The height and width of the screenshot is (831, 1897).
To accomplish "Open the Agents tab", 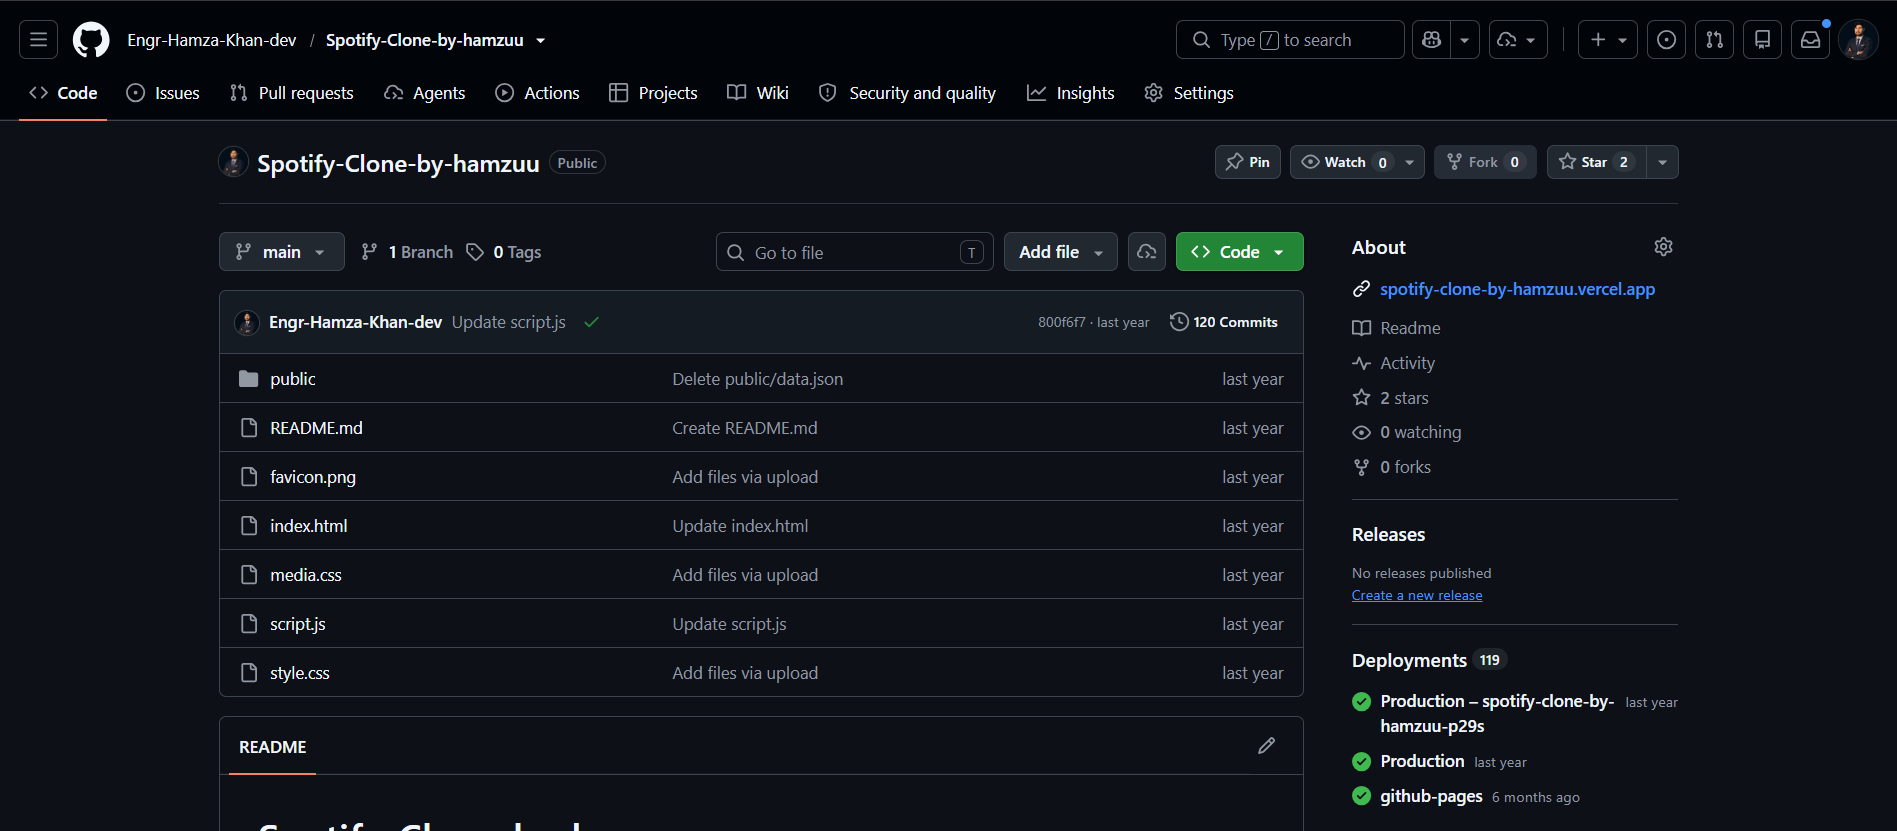I will [x=425, y=93].
